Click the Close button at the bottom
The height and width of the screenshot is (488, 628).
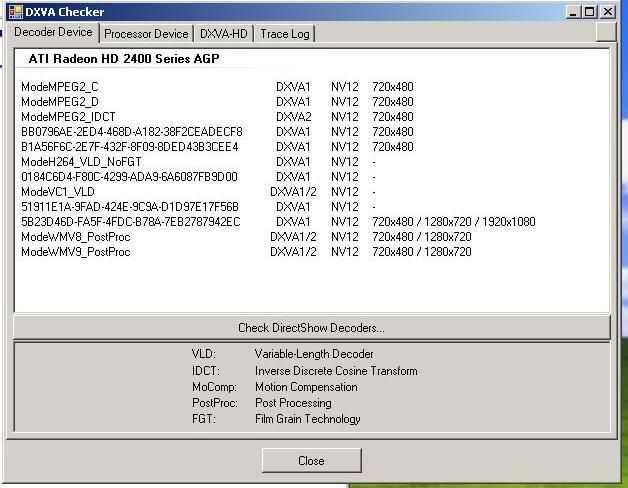[x=312, y=460]
